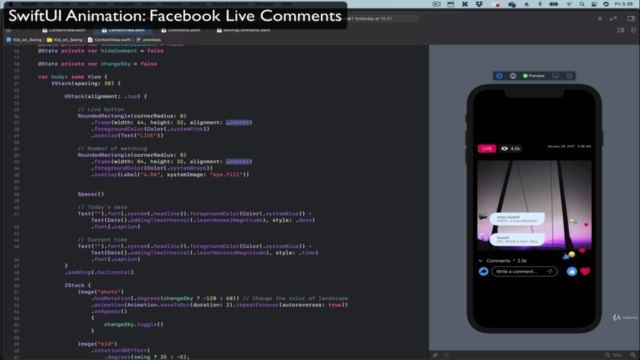This screenshot has height=360, width=640.
Task: Click '.padding(.horizontal)' in the code
Action: coord(99,272)
